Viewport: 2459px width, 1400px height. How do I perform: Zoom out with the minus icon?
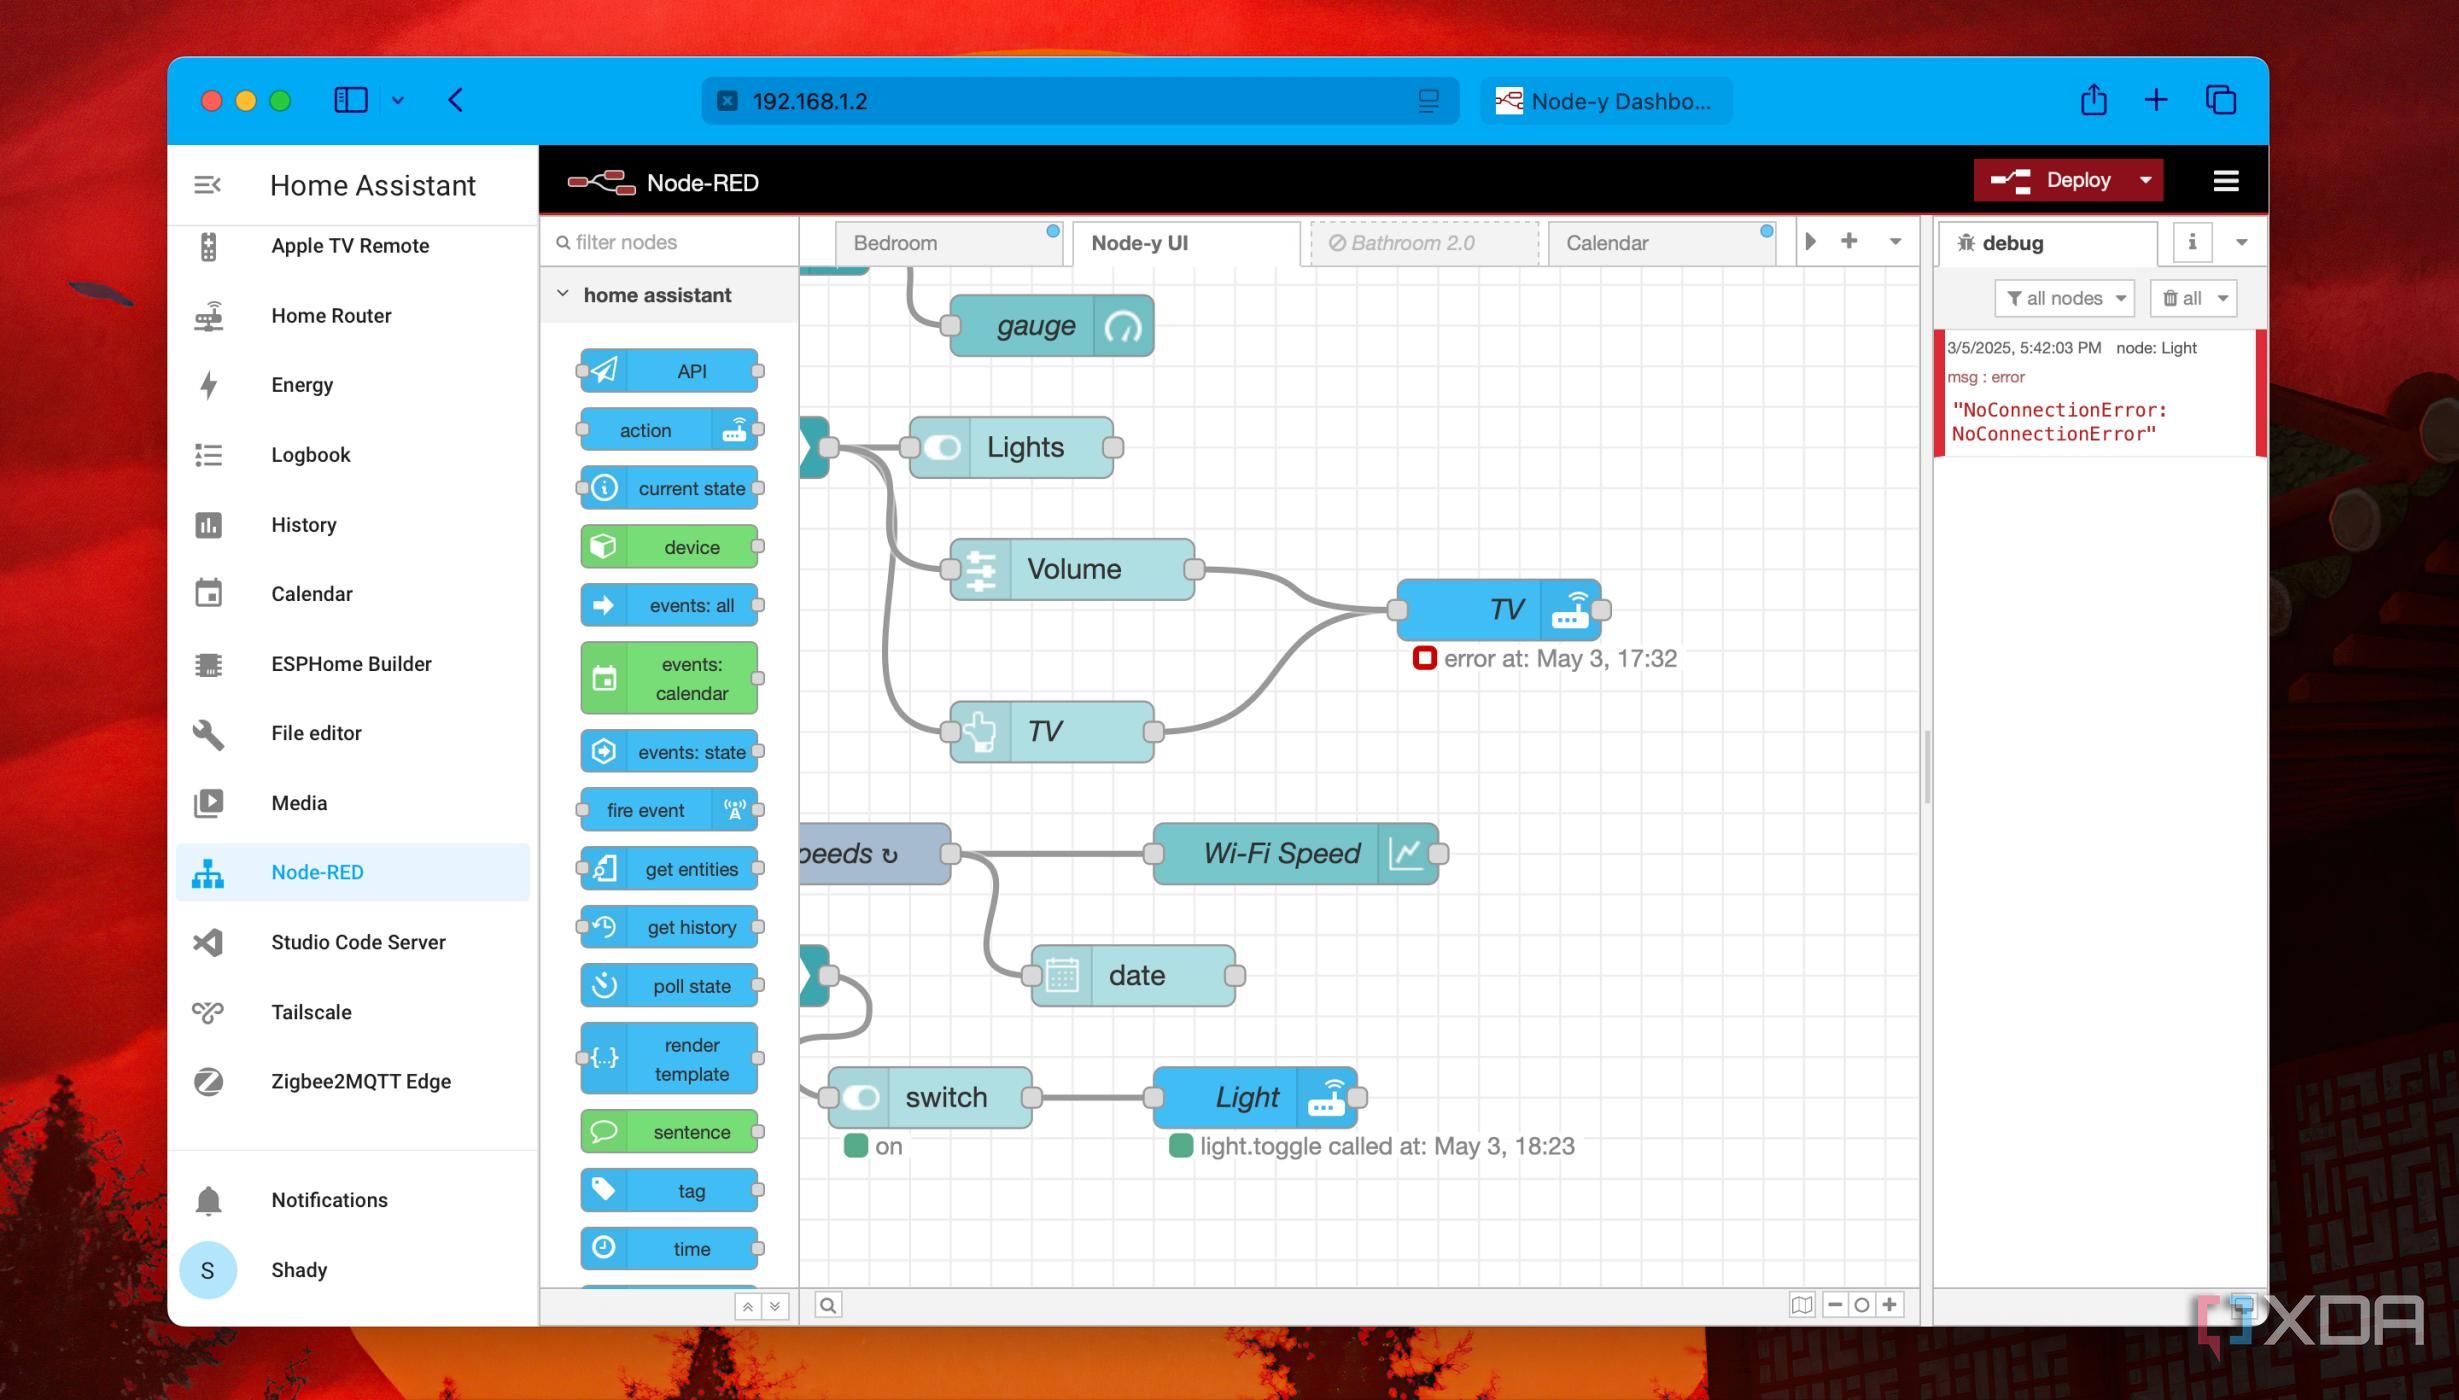point(1834,1305)
